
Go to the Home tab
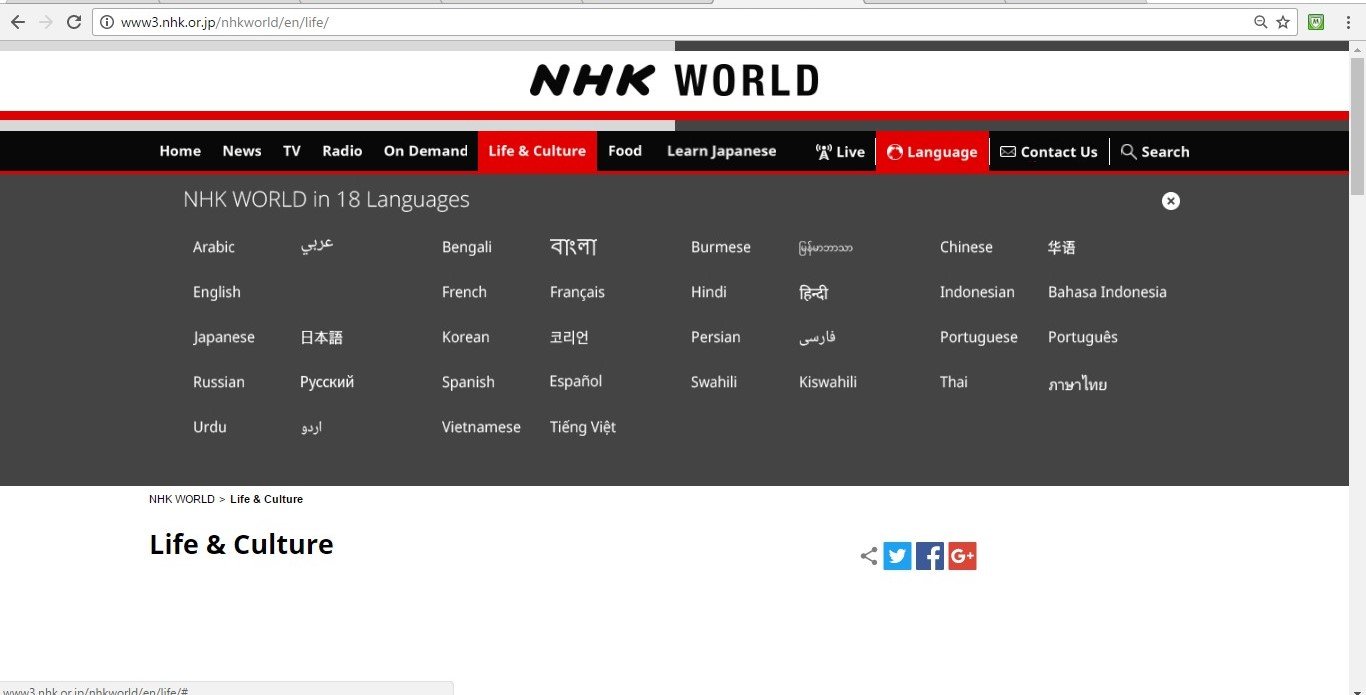tap(180, 151)
